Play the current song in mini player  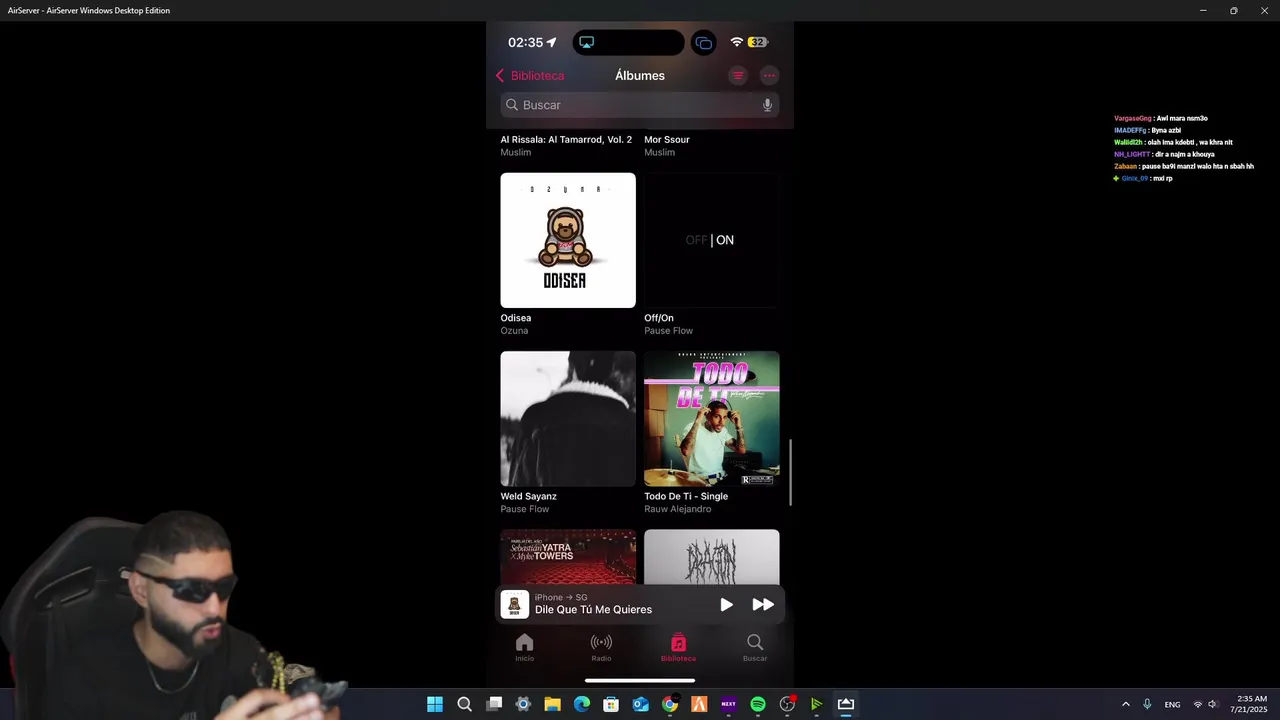tap(726, 605)
